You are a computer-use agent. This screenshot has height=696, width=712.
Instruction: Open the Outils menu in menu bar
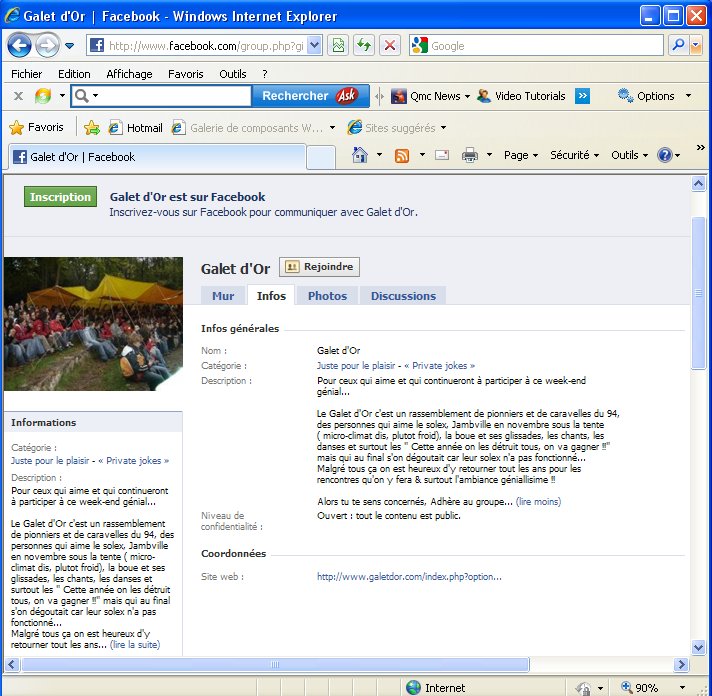[232, 74]
